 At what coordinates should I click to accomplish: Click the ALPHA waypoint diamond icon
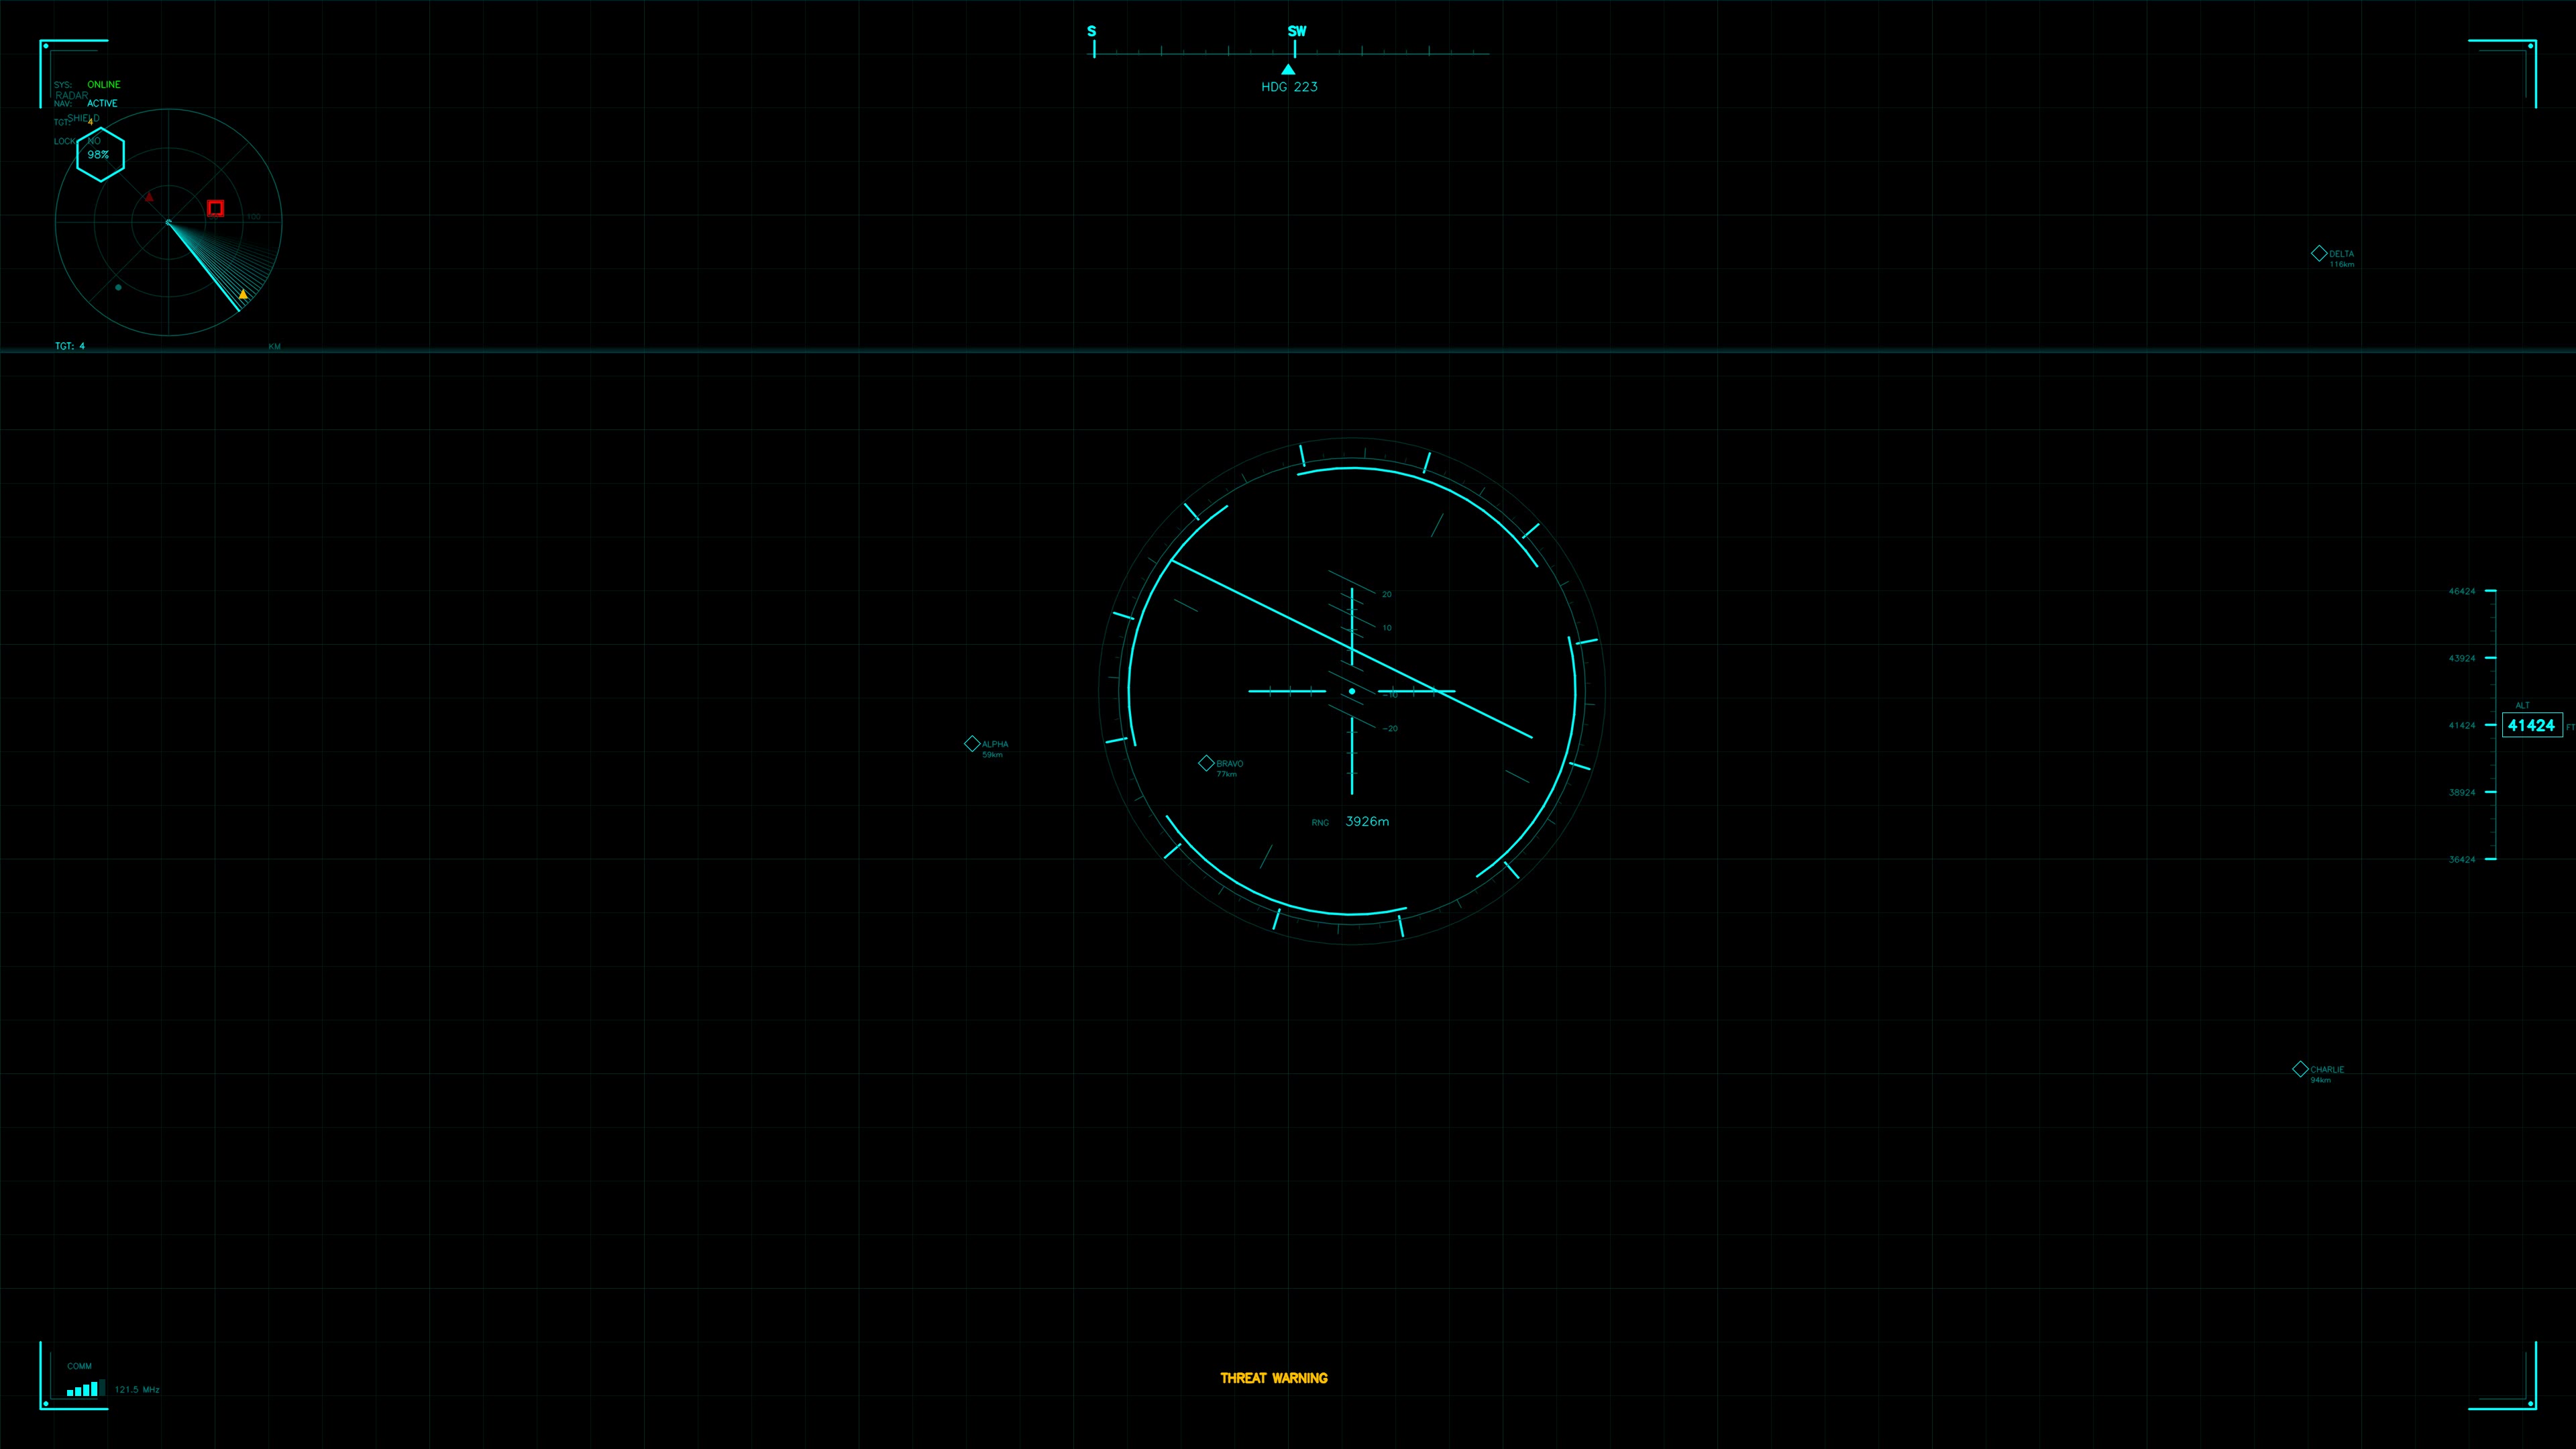pos(973,743)
